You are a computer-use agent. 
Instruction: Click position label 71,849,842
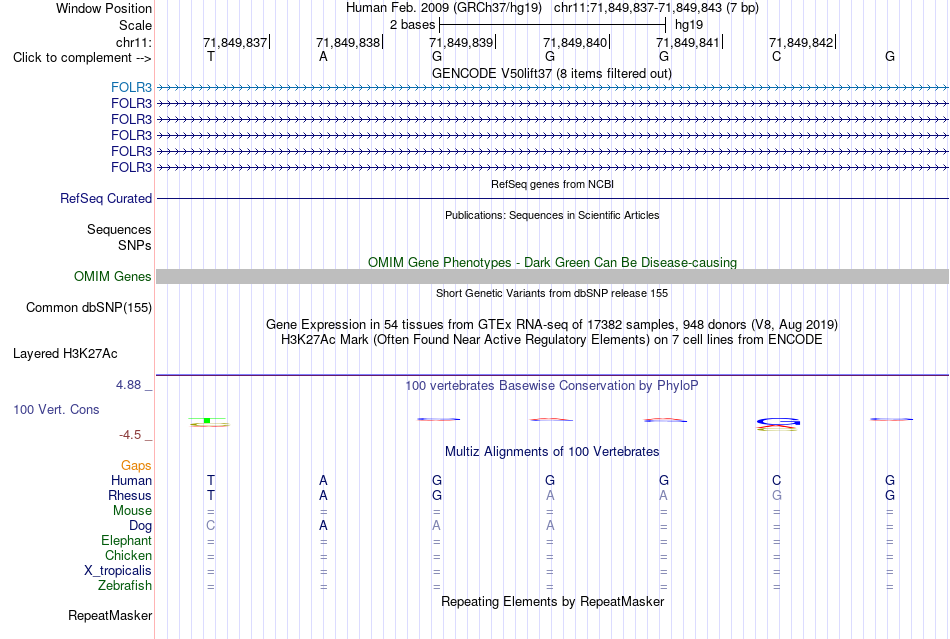pyautogui.click(x=802, y=42)
